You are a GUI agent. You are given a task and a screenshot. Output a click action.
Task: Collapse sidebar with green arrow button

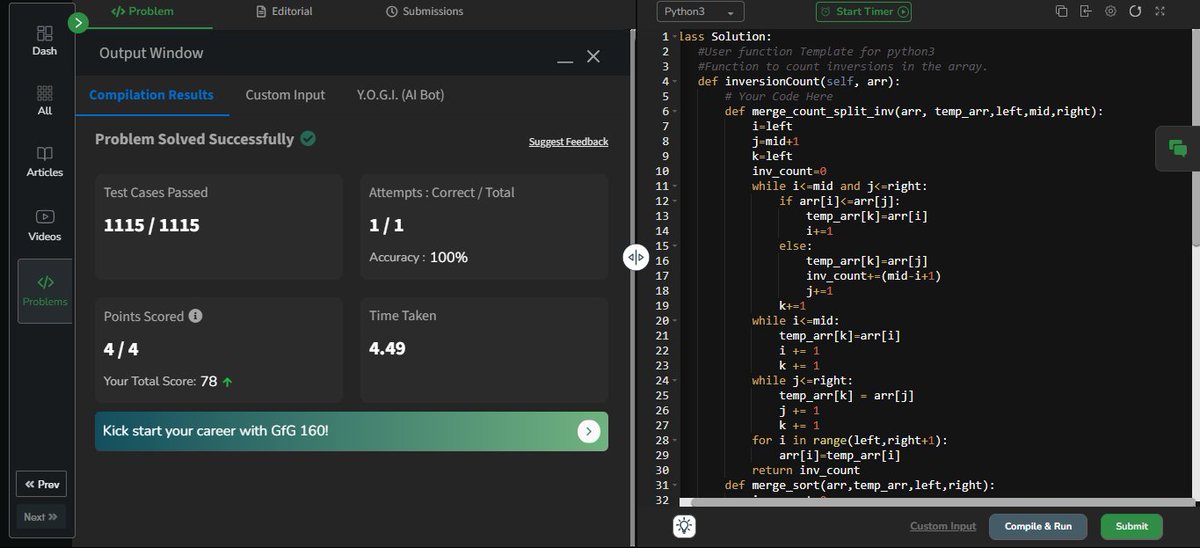(x=78, y=21)
